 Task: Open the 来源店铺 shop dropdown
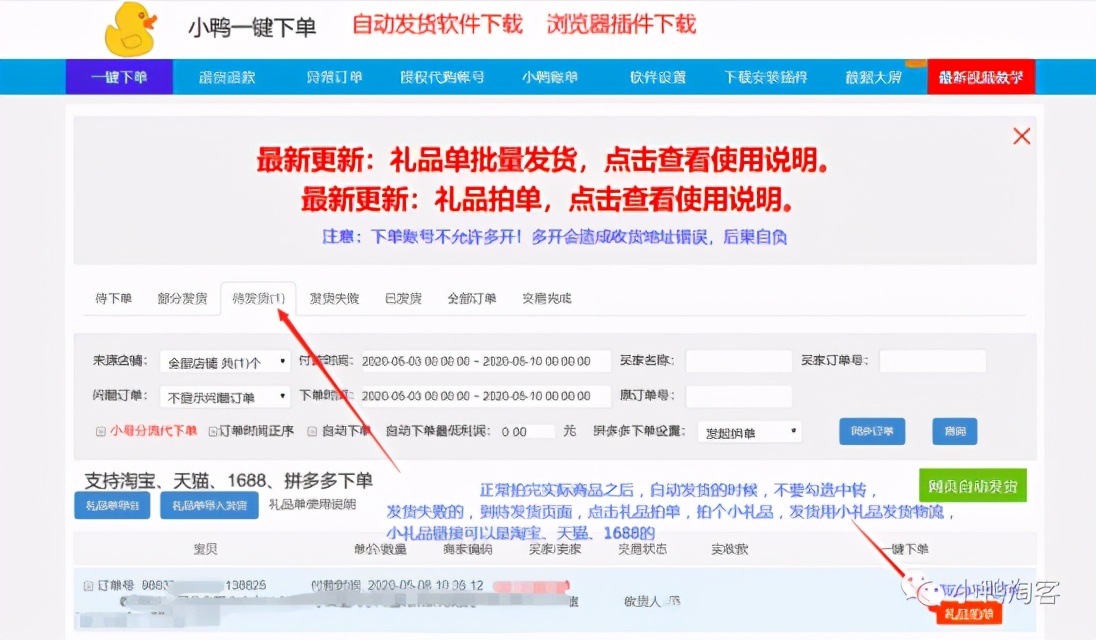pyautogui.click(x=225, y=361)
